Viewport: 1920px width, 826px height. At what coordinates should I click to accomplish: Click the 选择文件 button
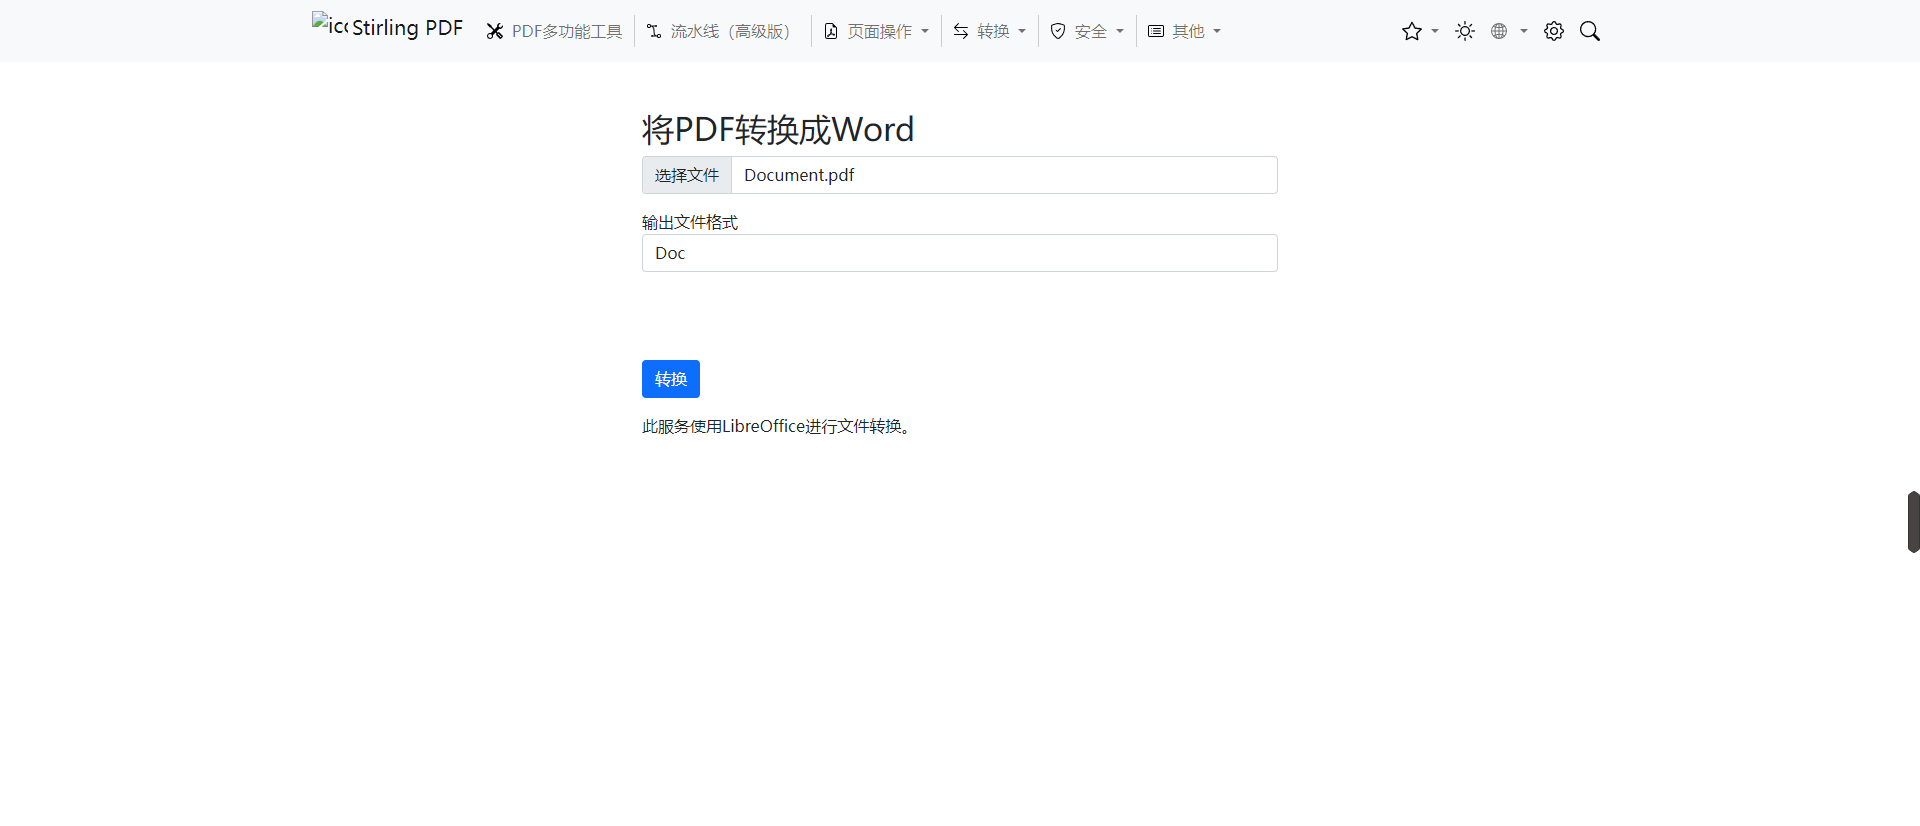pyautogui.click(x=687, y=175)
